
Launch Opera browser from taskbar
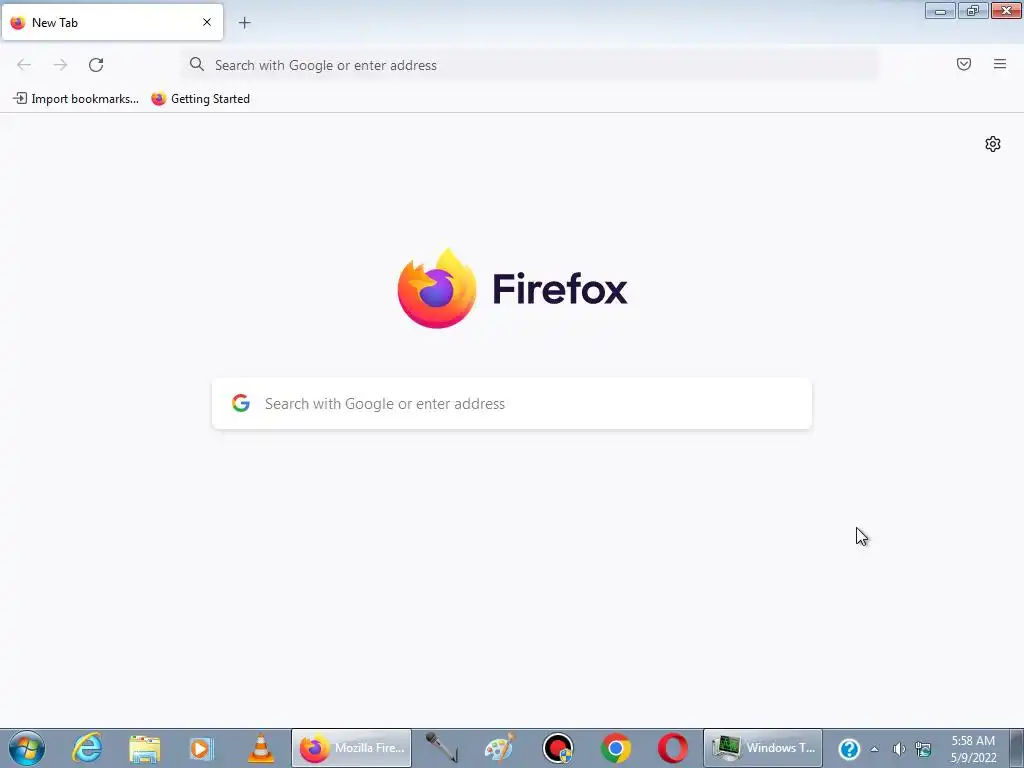coord(673,748)
